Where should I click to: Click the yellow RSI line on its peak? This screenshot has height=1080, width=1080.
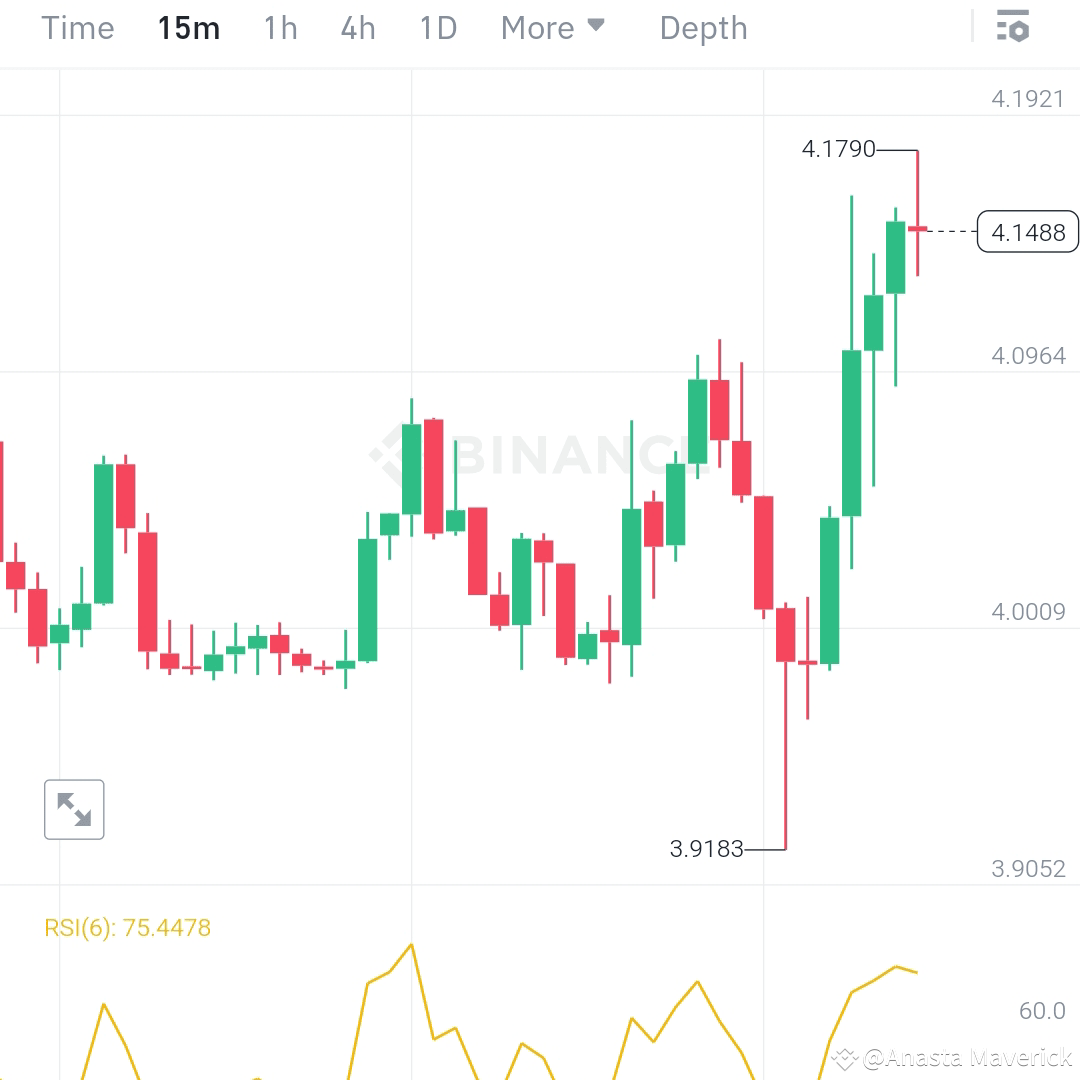click(x=410, y=944)
